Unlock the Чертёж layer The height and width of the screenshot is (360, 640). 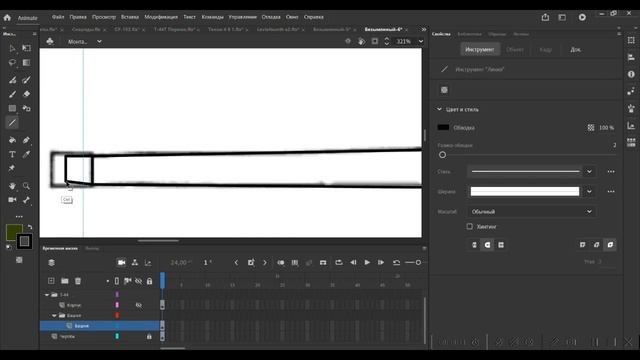[x=149, y=336]
